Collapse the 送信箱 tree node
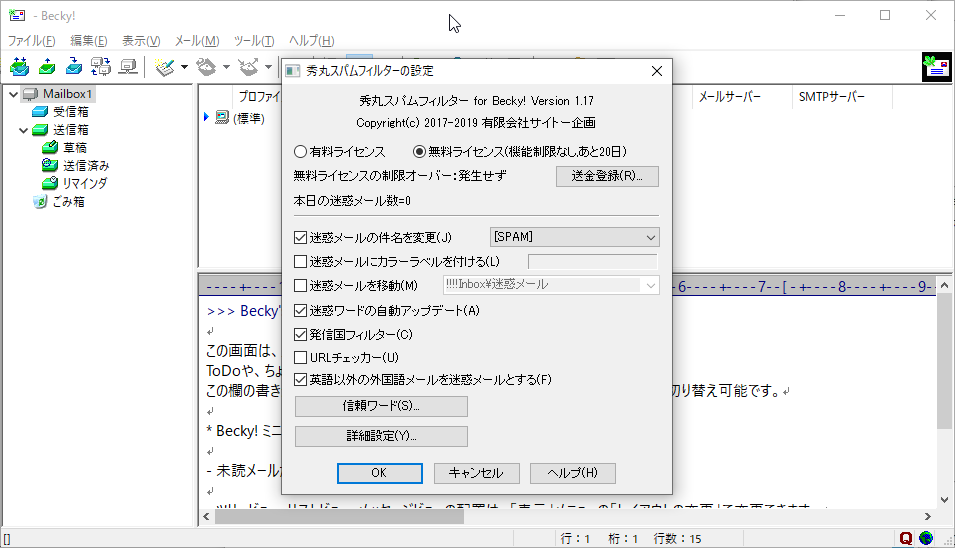955x548 pixels. point(23,130)
